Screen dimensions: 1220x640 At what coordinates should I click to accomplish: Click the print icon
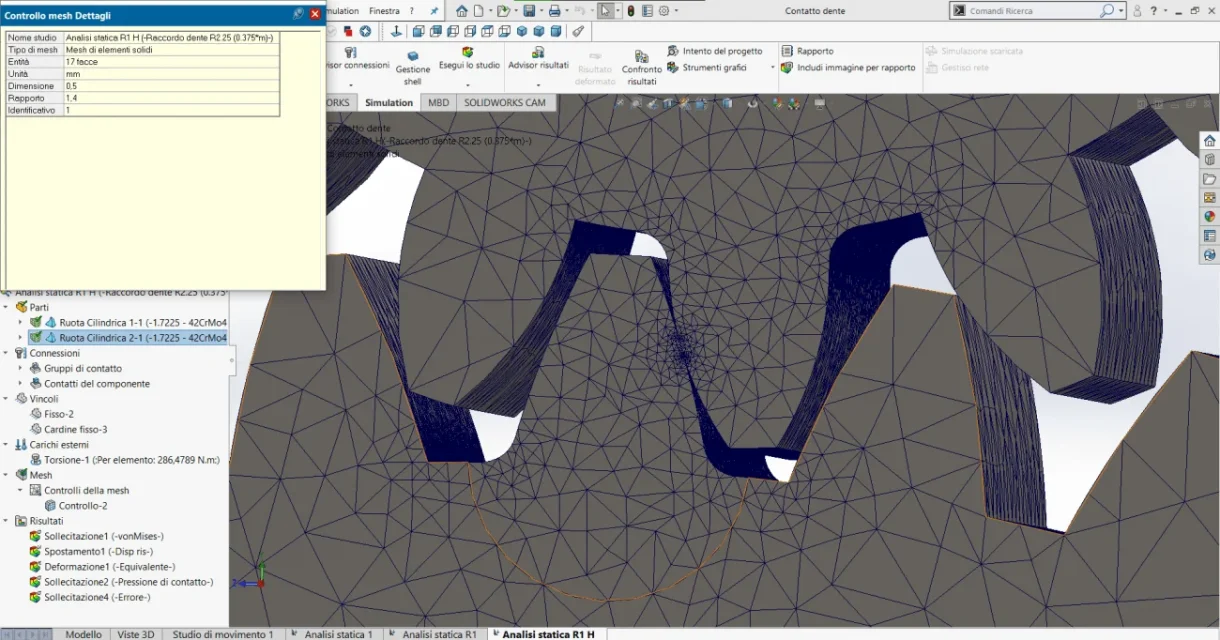pyautogui.click(x=555, y=11)
